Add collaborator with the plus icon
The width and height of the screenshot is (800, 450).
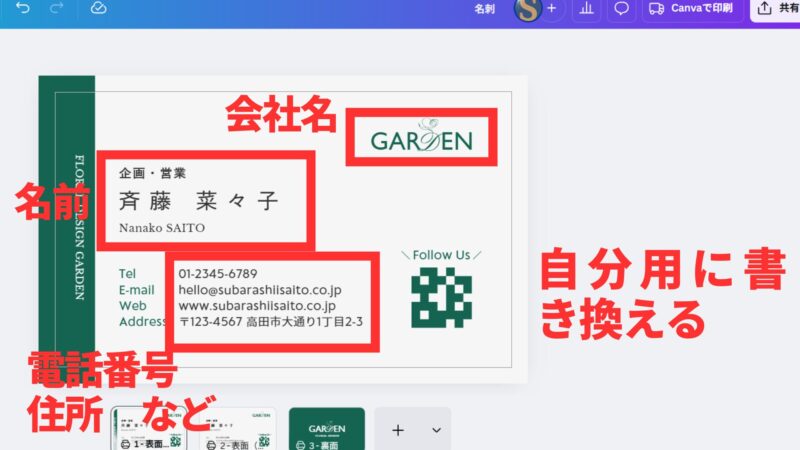pos(552,8)
